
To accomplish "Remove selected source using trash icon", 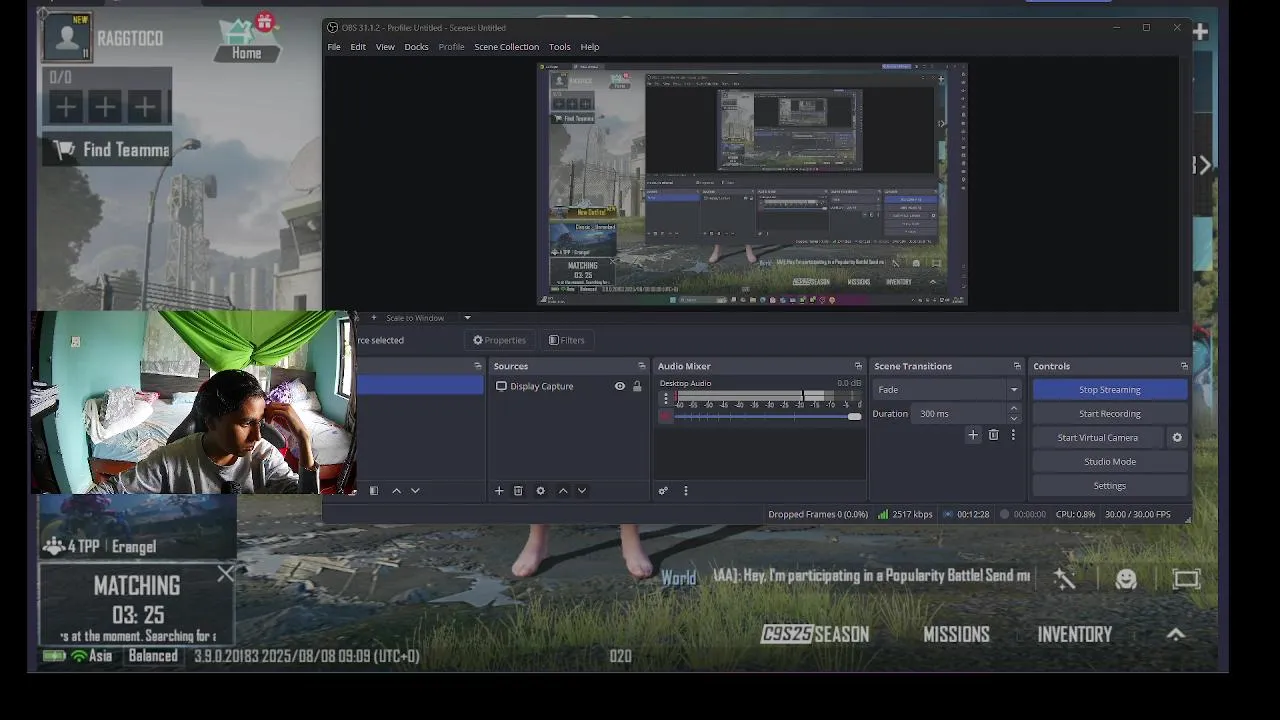I will pyautogui.click(x=518, y=491).
